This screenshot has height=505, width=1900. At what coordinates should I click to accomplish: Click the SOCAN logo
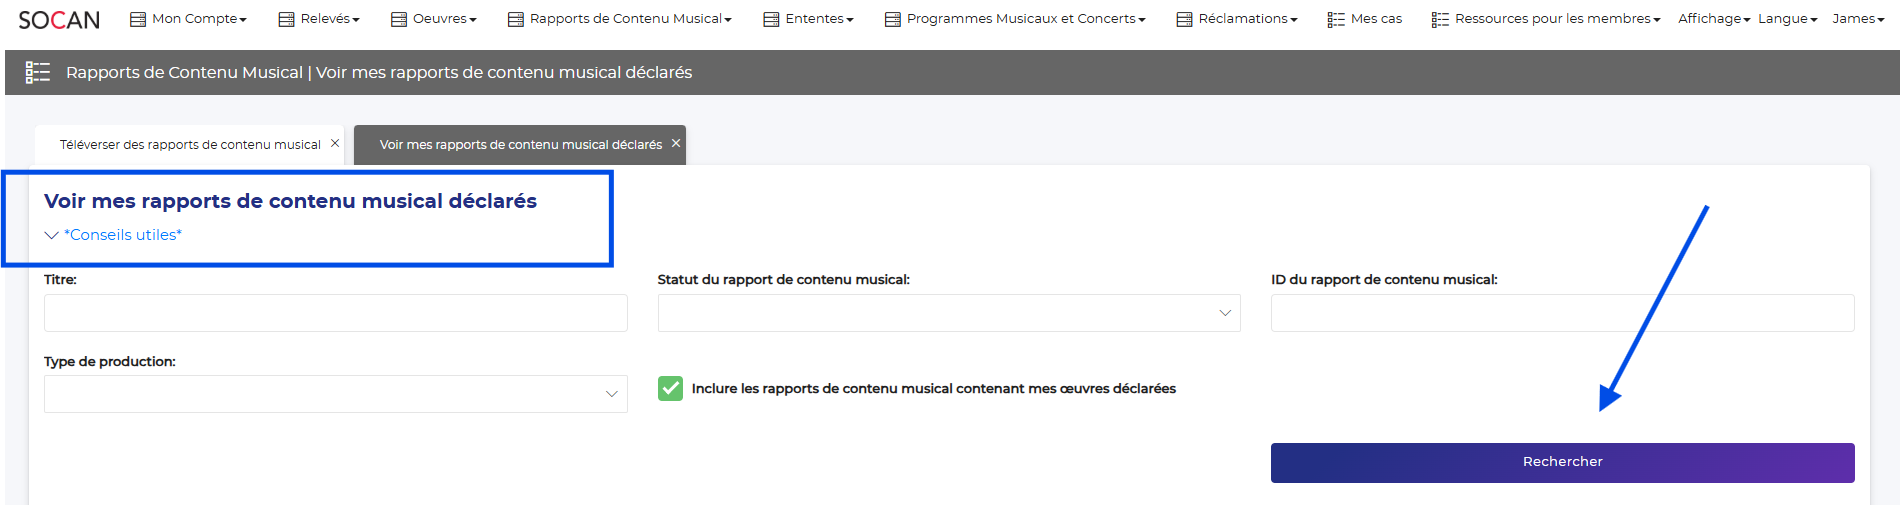point(59,20)
